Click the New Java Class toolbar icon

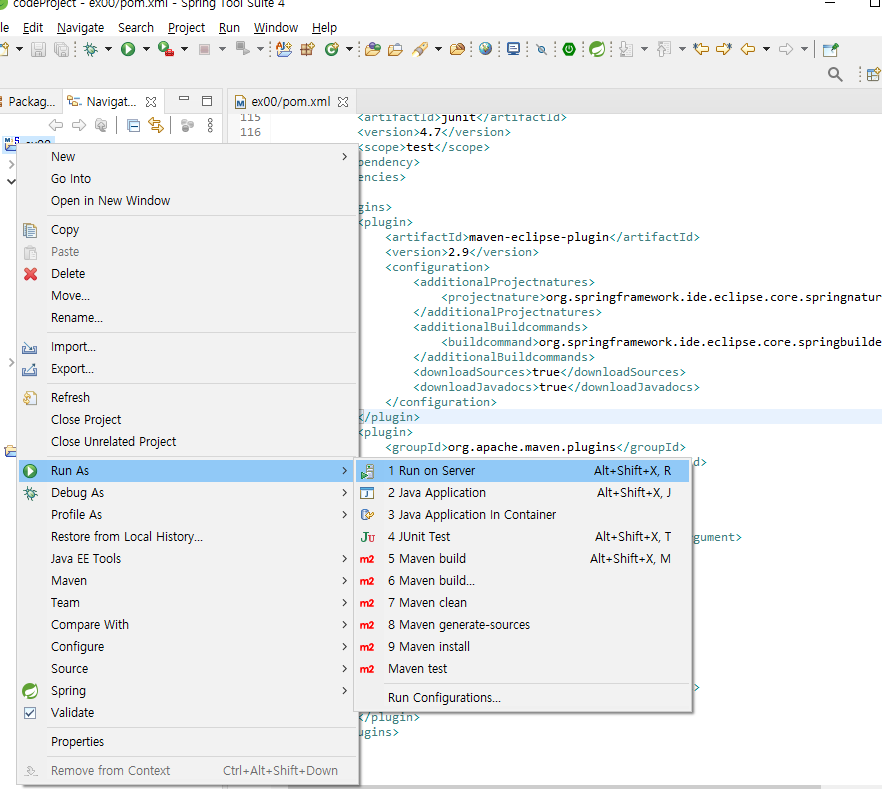[x=332, y=49]
